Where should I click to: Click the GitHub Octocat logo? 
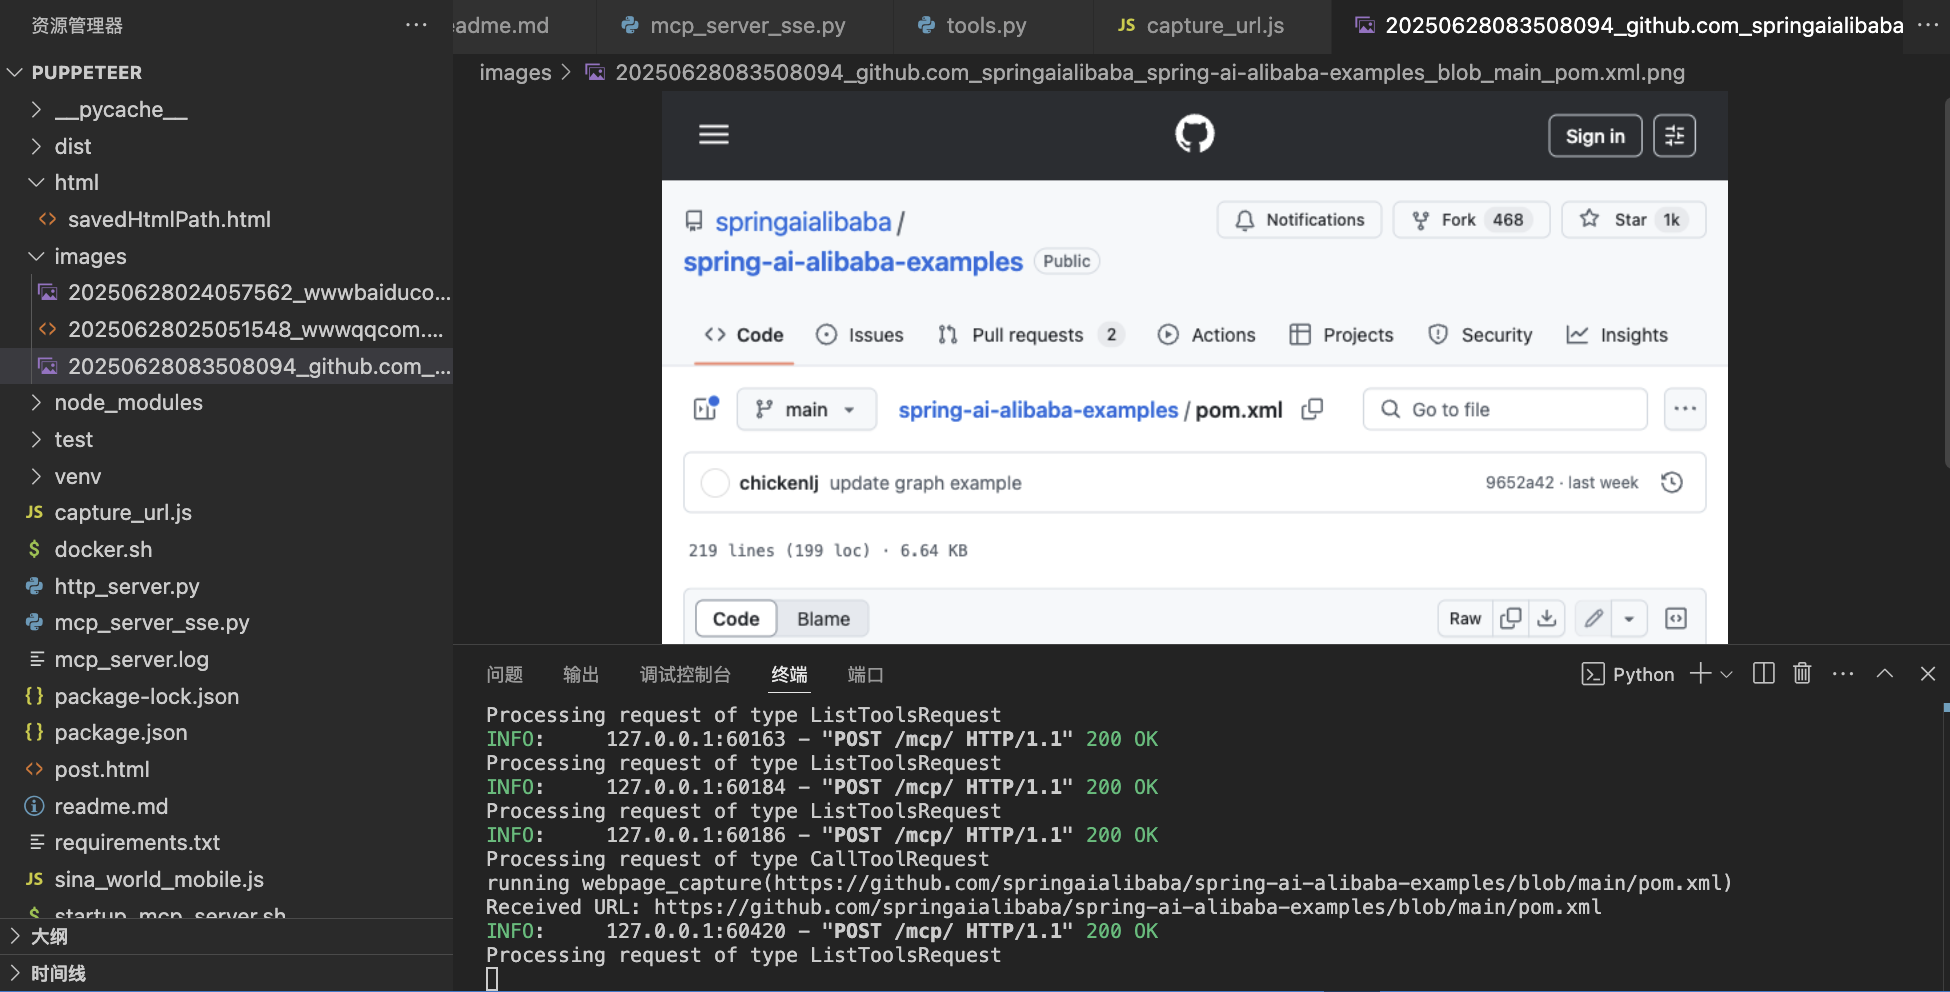pyautogui.click(x=1194, y=134)
